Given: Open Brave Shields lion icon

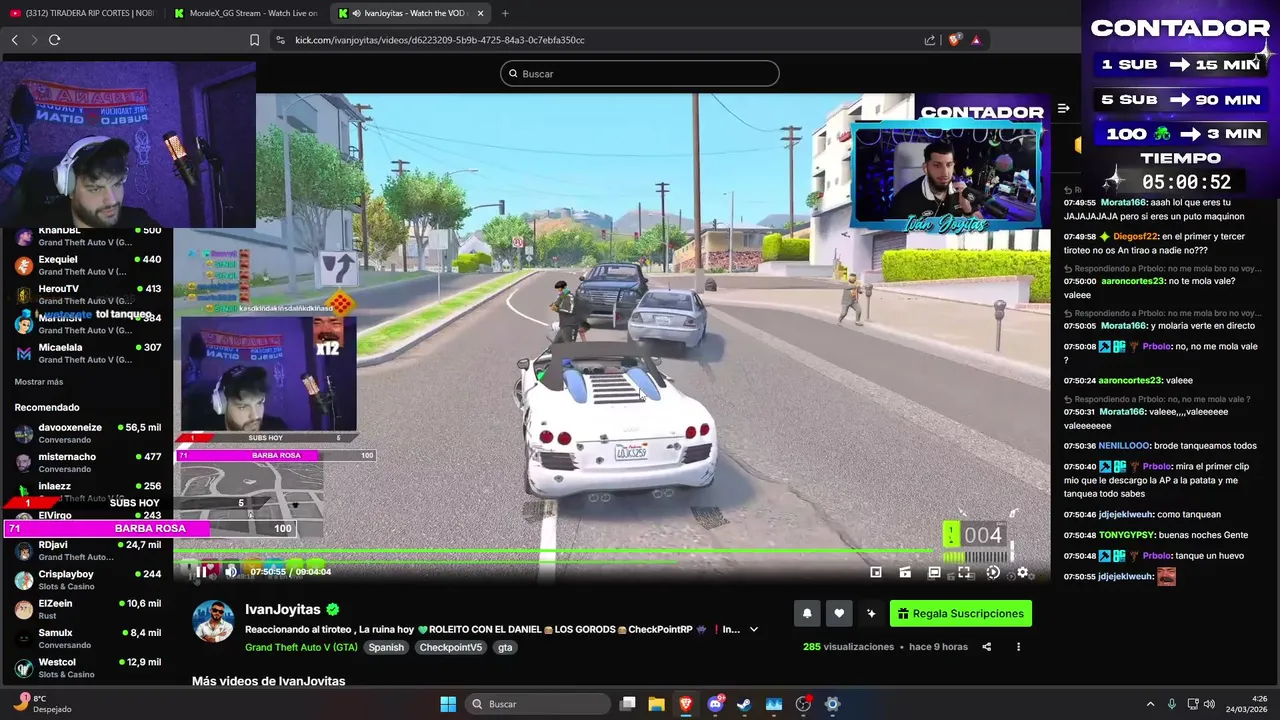Looking at the screenshot, I should click(954, 40).
